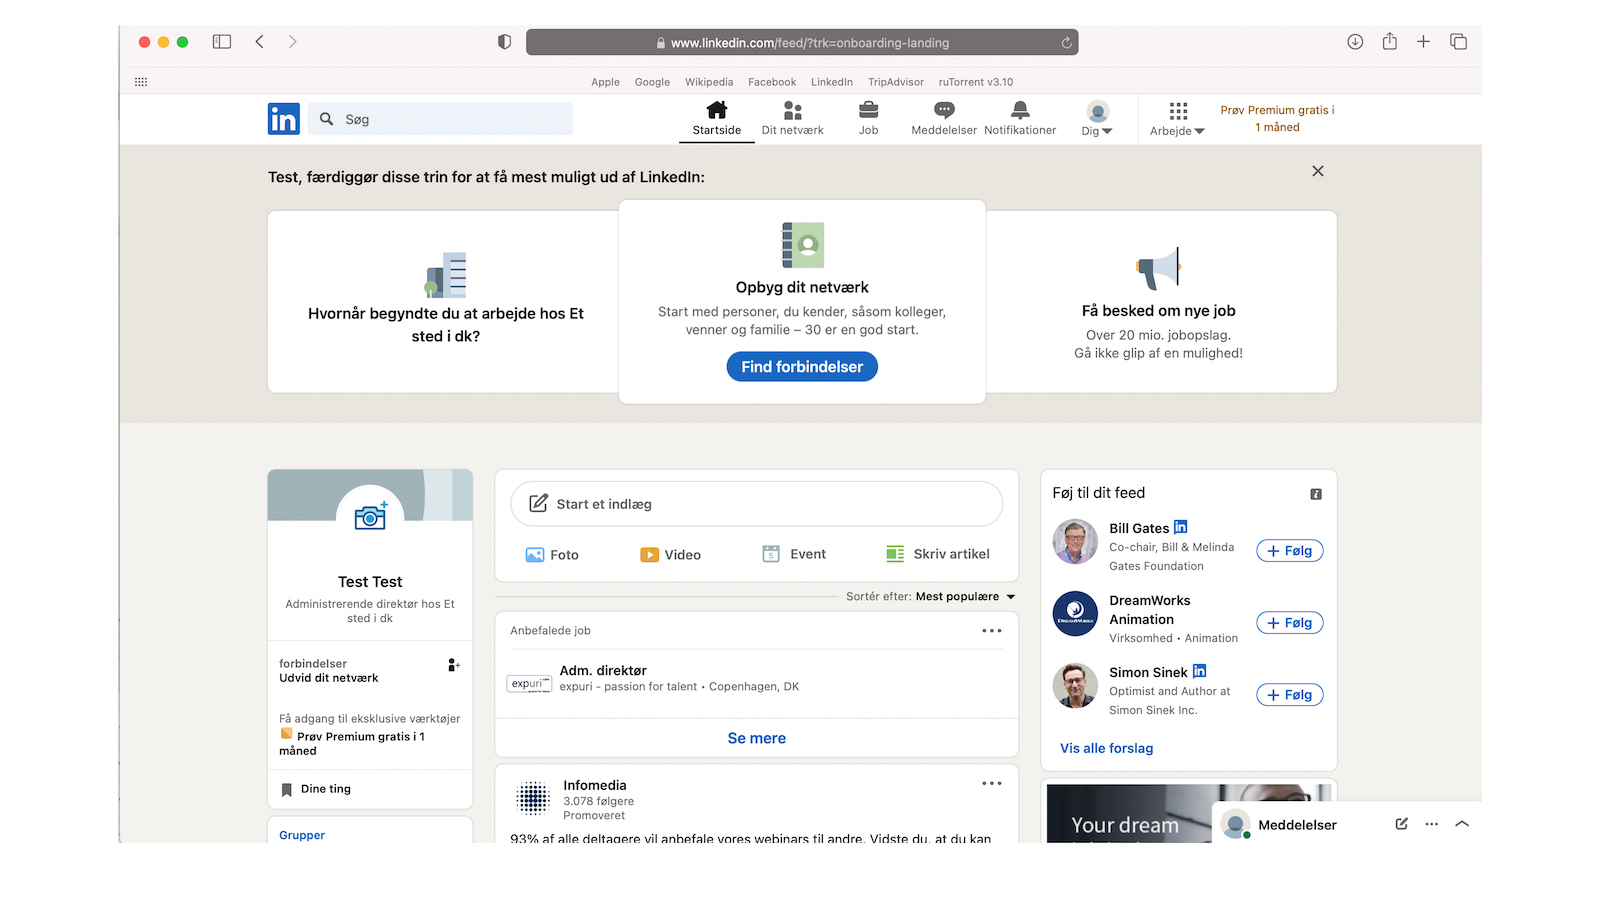Screen dimensions: 1600x900
Task: Open the LinkedIn home logo
Action: click(283, 118)
